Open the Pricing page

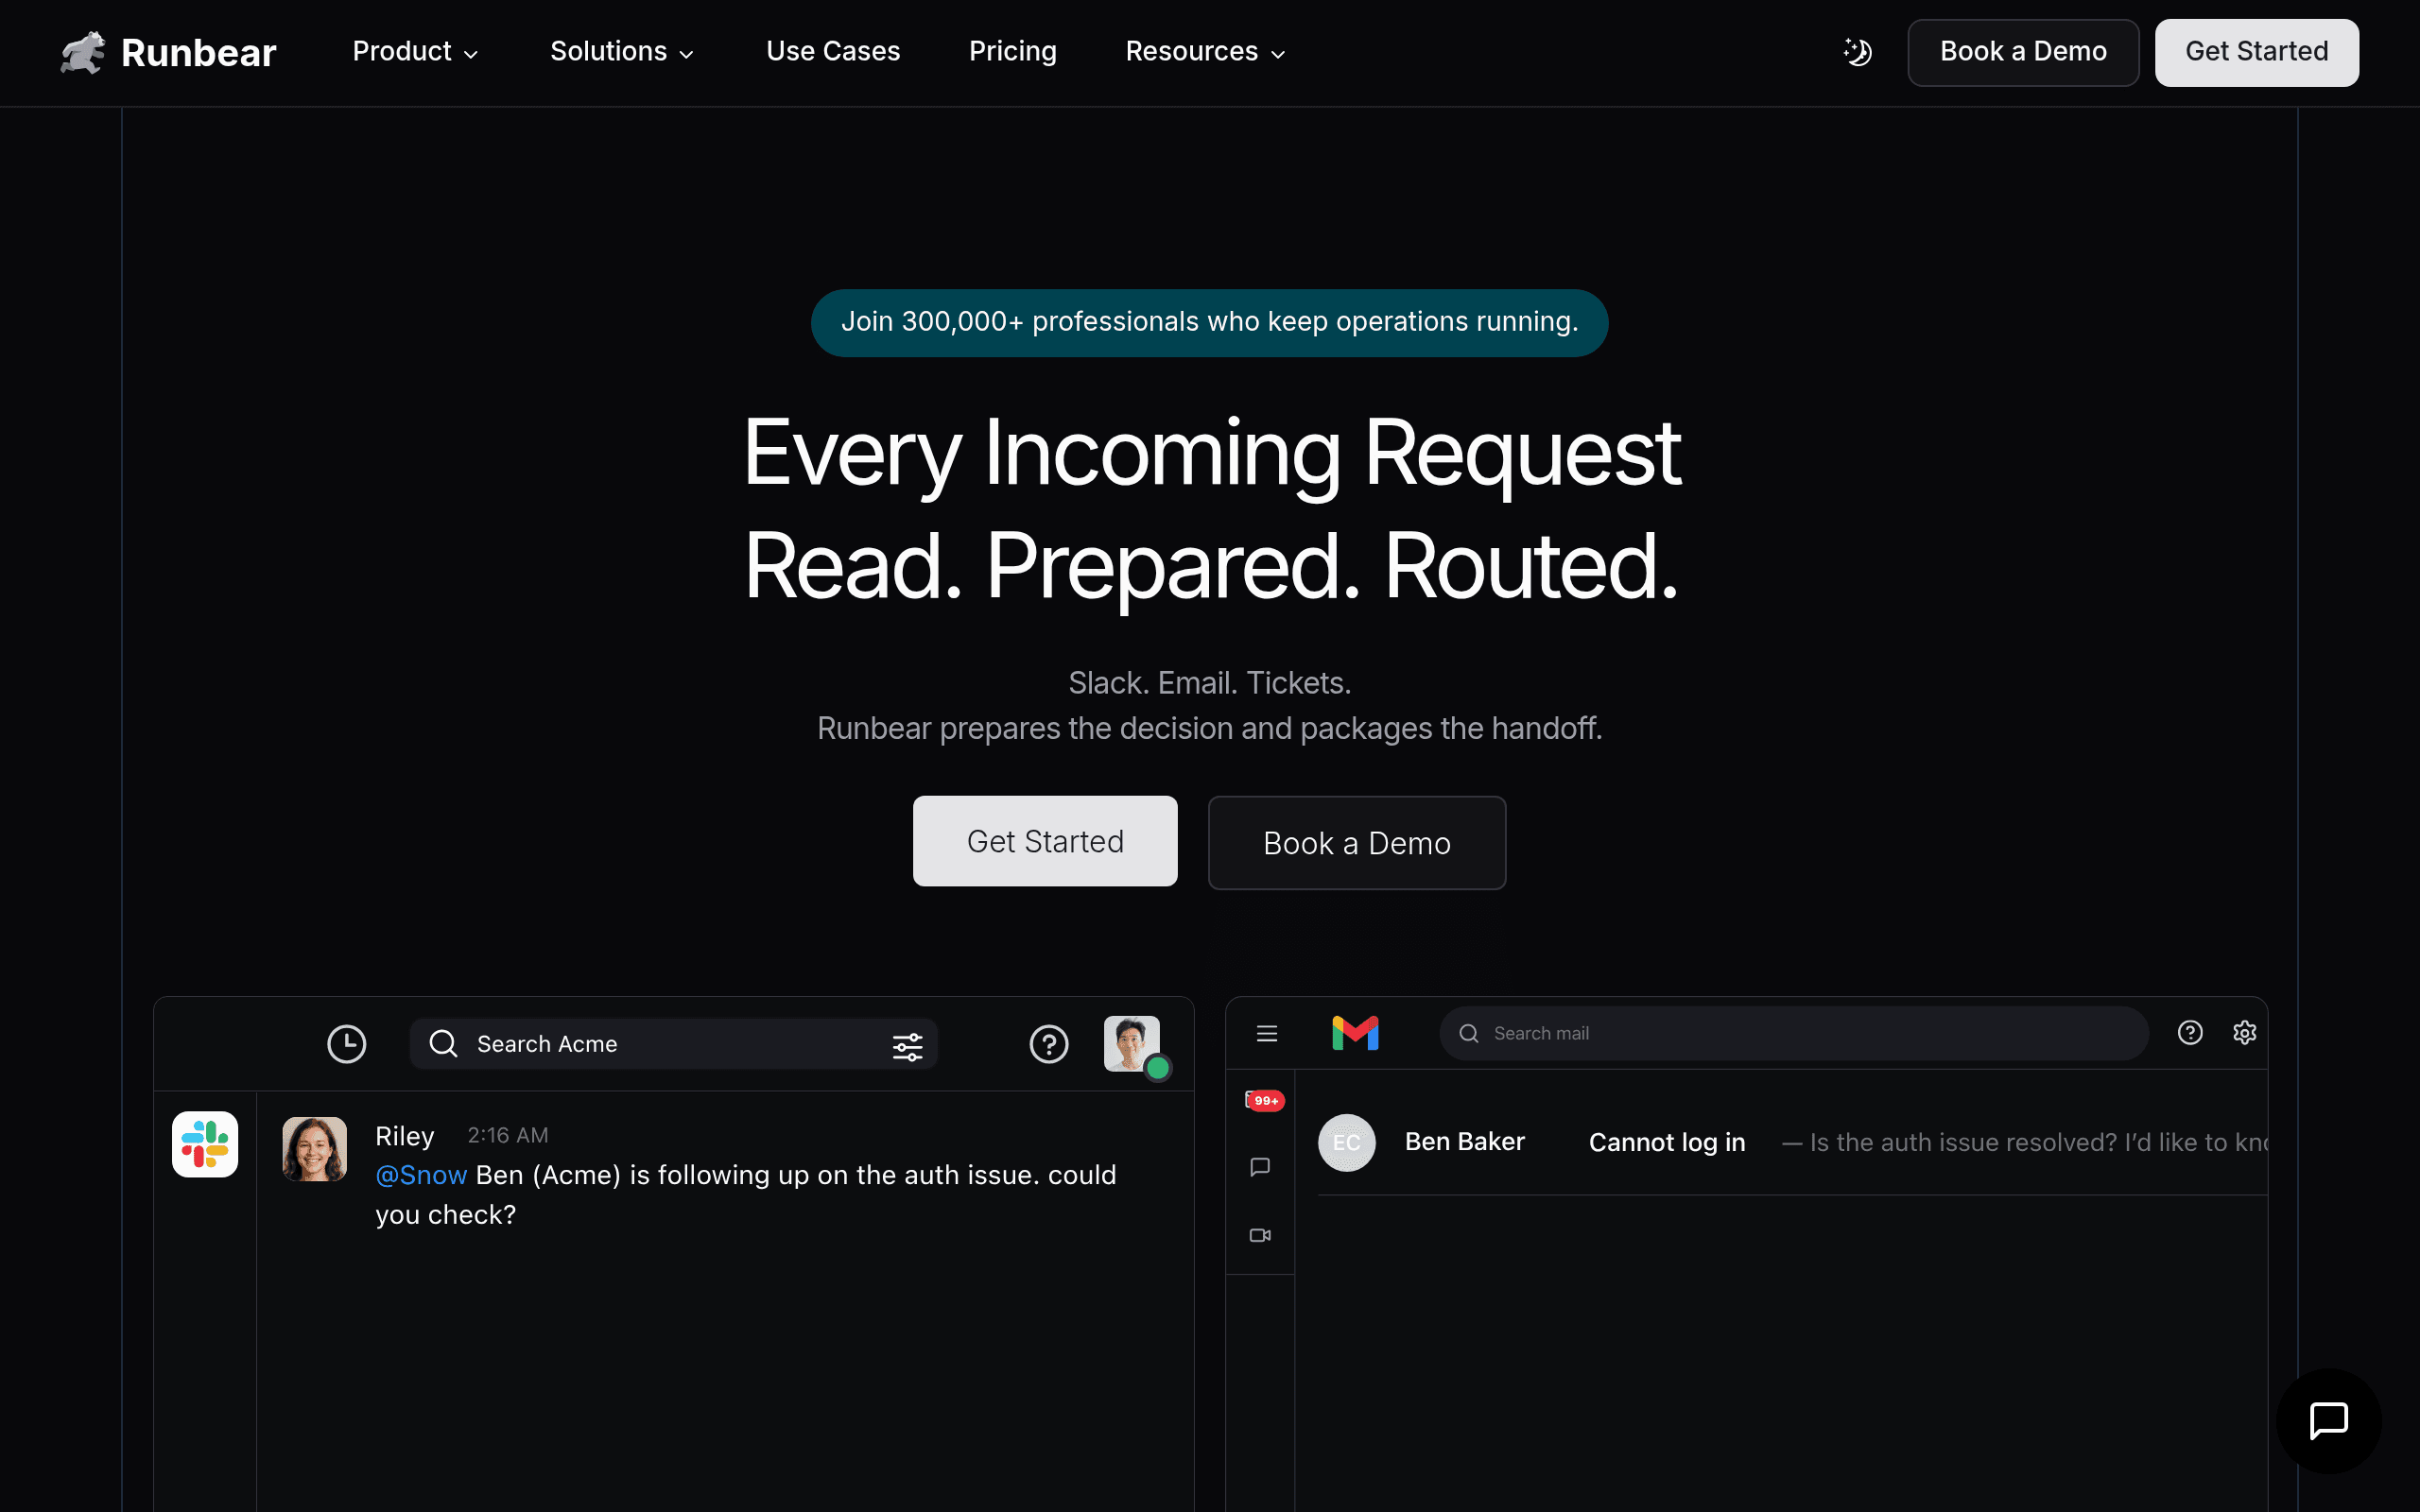point(1013,52)
